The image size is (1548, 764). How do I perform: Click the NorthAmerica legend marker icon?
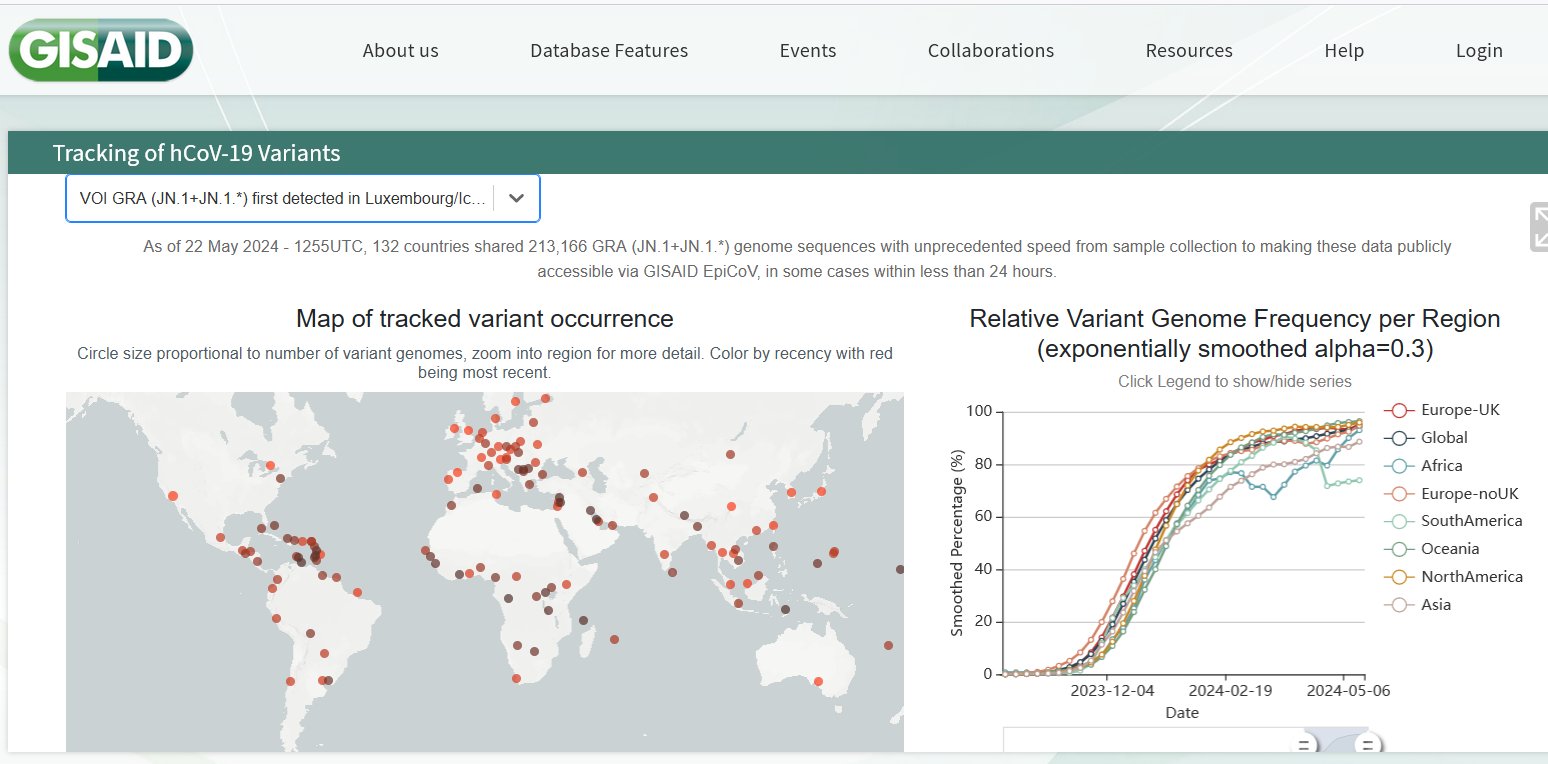click(x=1399, y=577)
